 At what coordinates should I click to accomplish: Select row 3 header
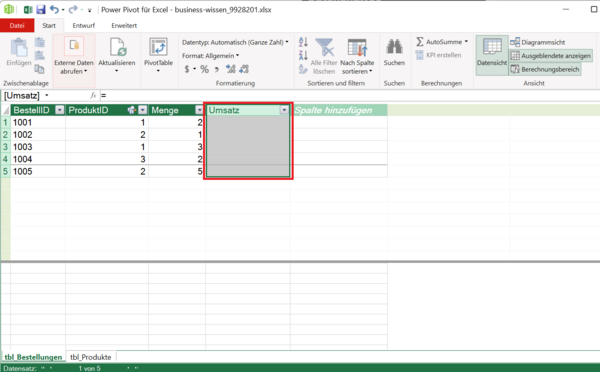tap(5, 147)
